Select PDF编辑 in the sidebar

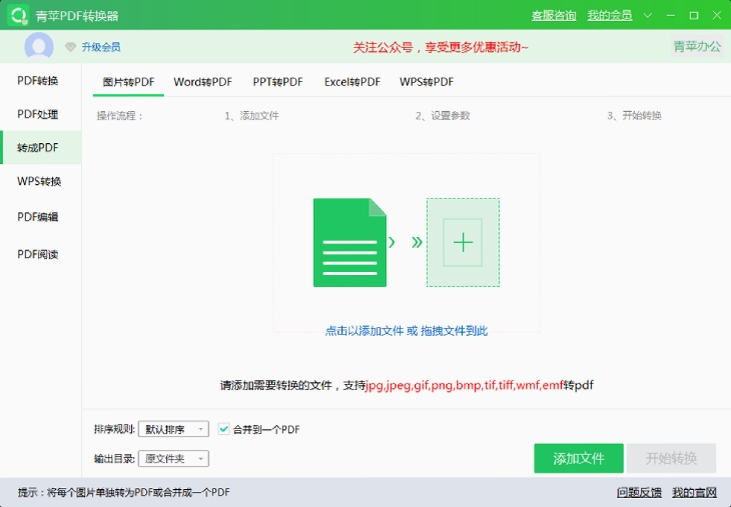(x=41, y=217)
